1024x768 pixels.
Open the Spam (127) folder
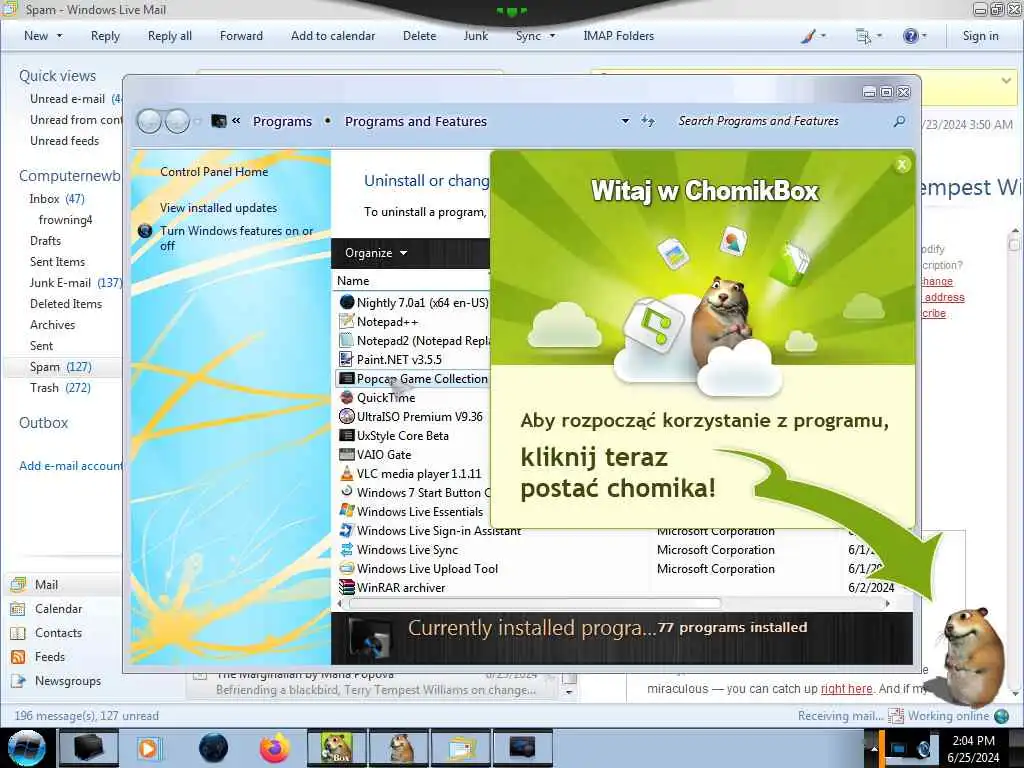(61, 367)
